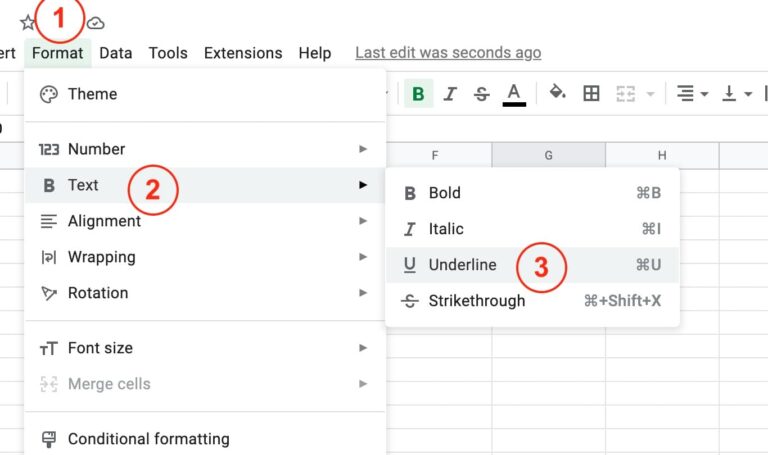Click the merge cells toolbar icon
The image size is (768, 455).
pos(625,94)
